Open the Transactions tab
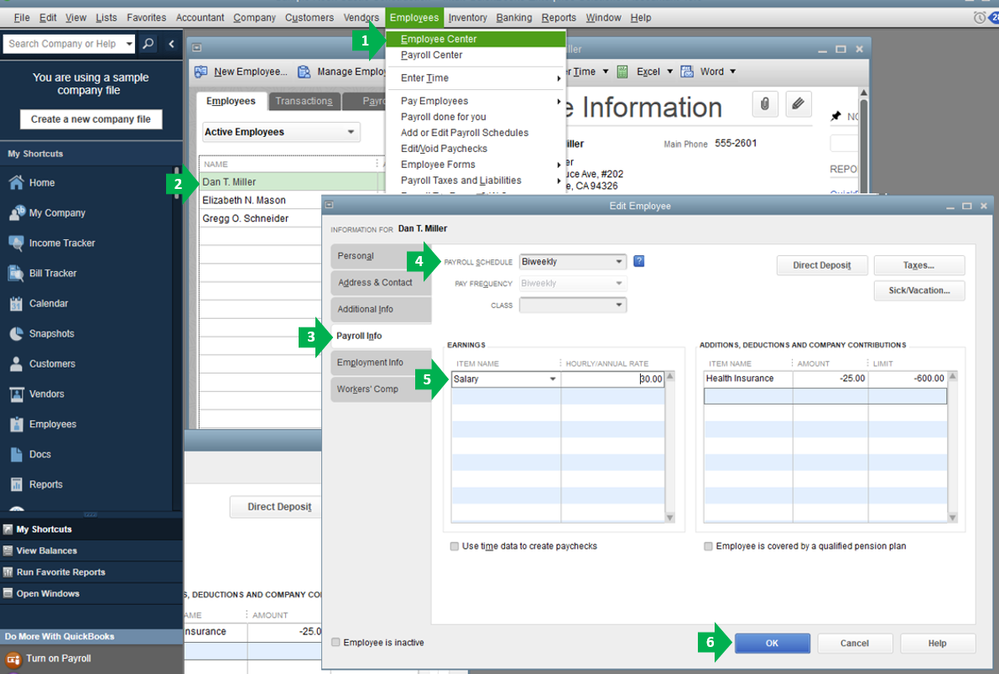The width and height of the screenshot is (999, 674). coord(304,101)
